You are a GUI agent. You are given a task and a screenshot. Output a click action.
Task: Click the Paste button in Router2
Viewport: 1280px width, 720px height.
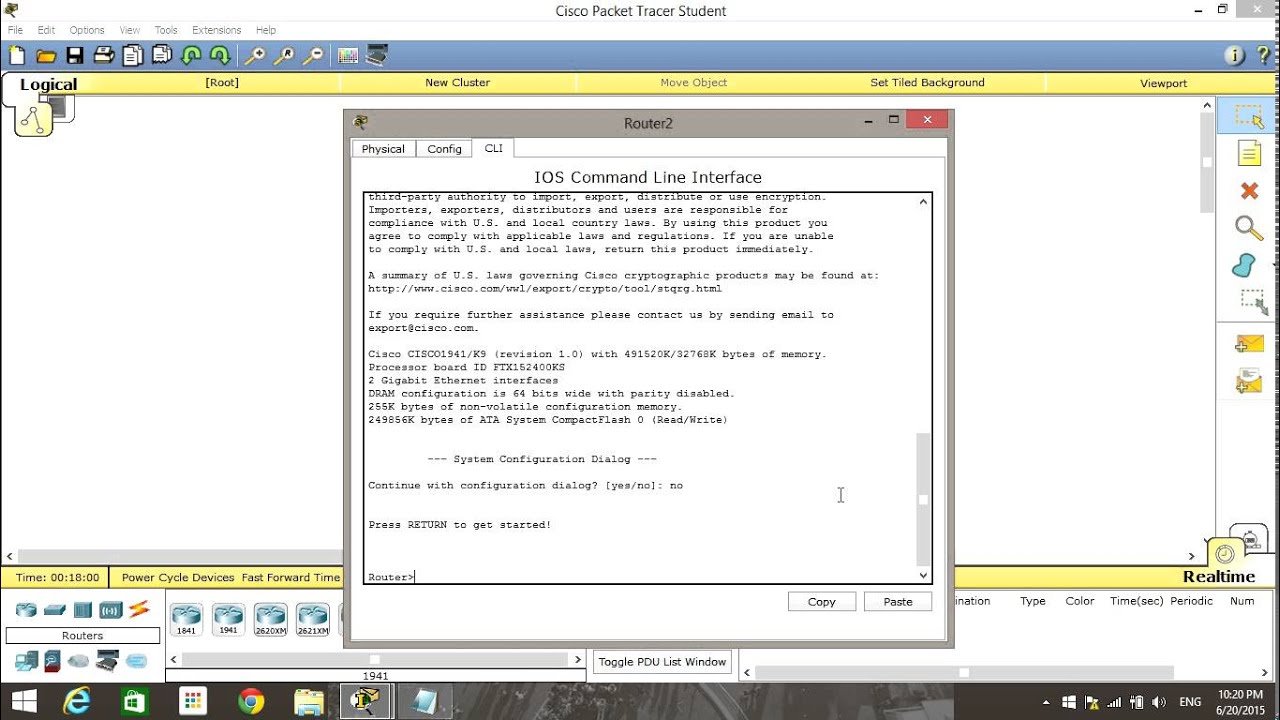(x=898, y=601)
